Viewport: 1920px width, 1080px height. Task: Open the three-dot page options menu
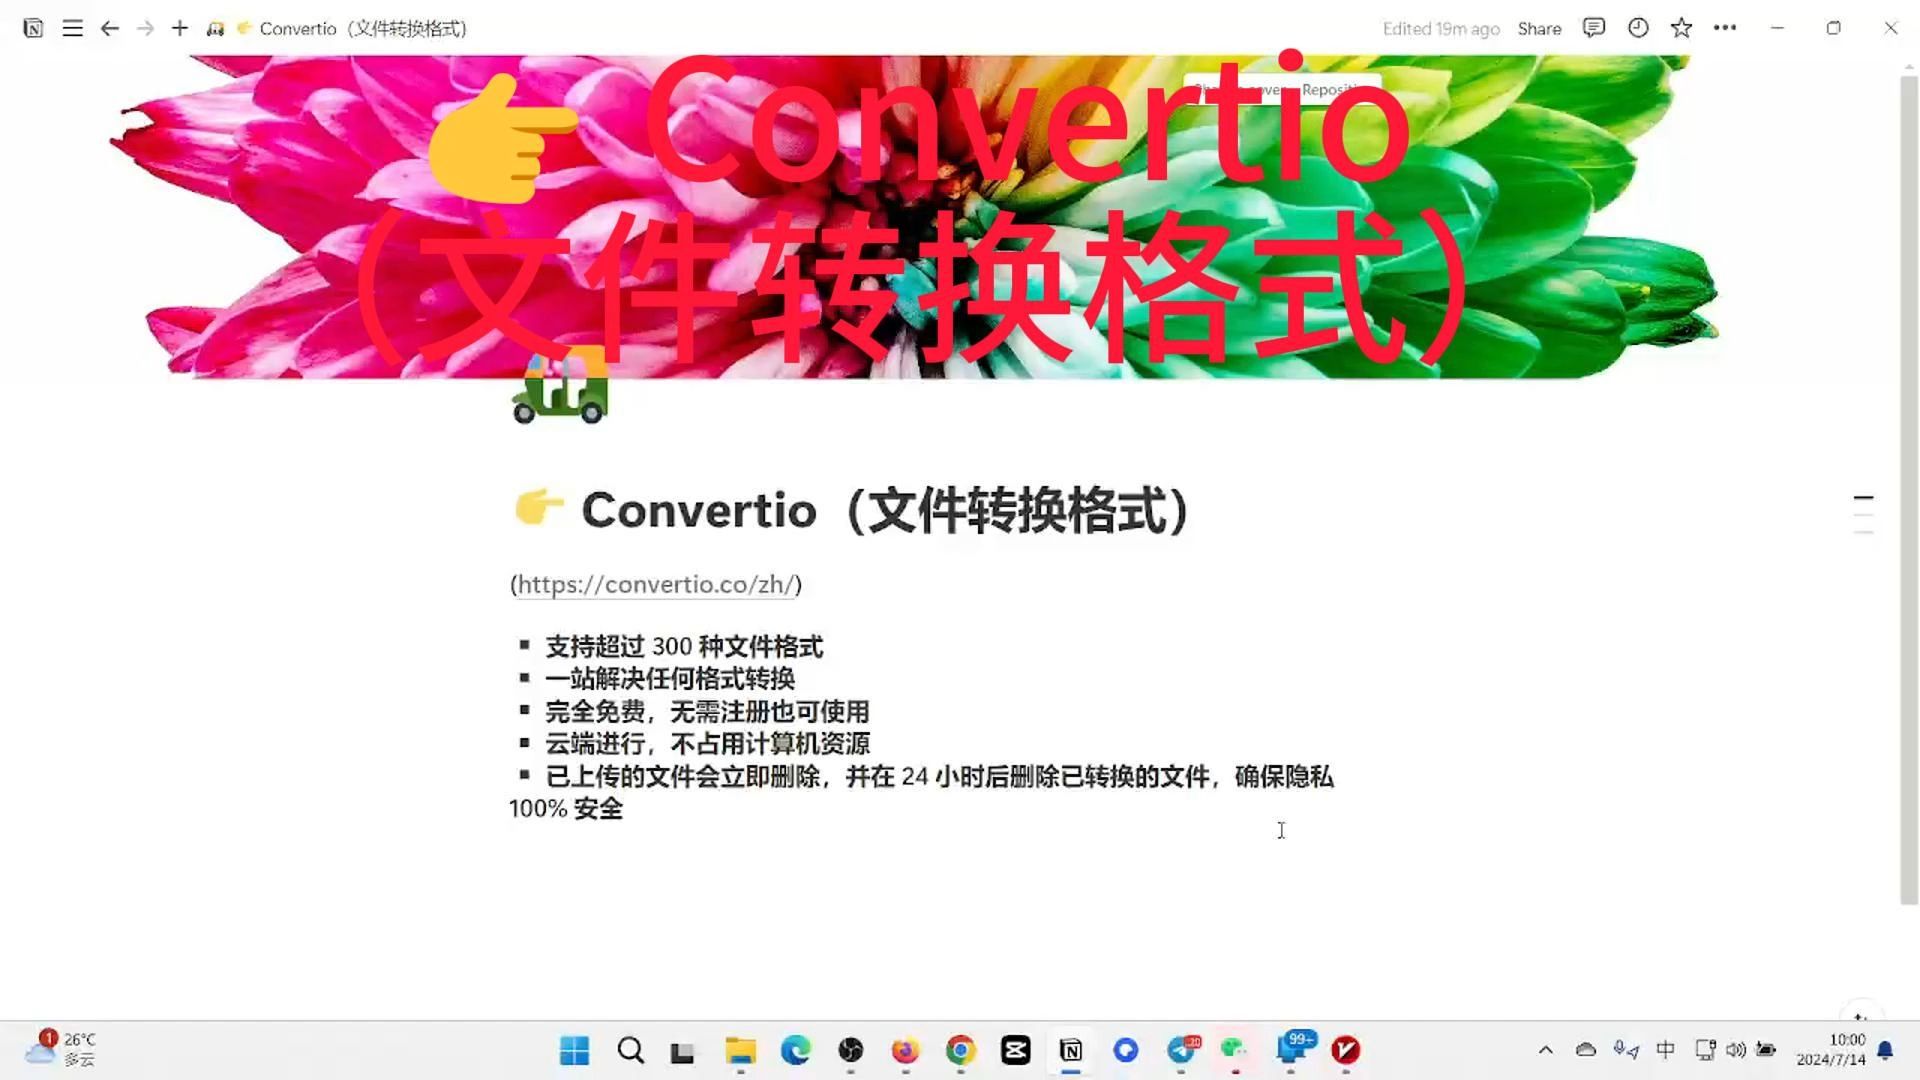[1725, 28]
